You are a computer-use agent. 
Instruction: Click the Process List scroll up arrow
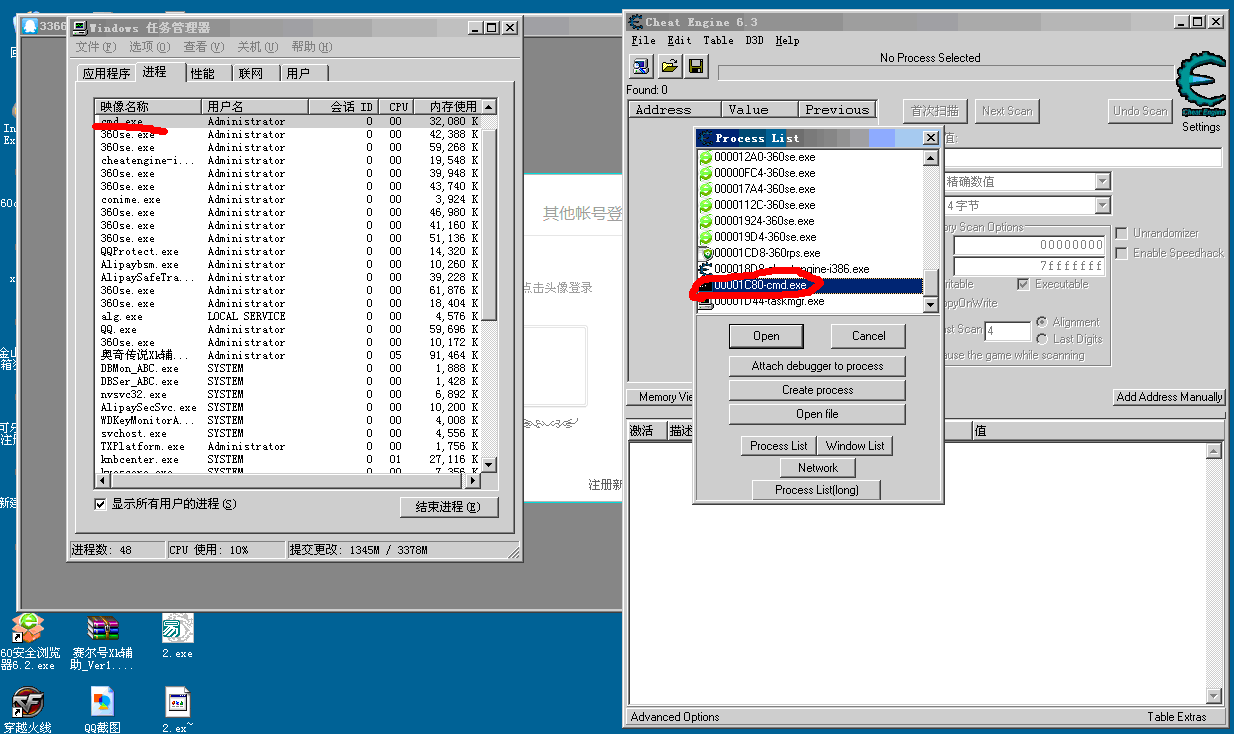[930, 157]
